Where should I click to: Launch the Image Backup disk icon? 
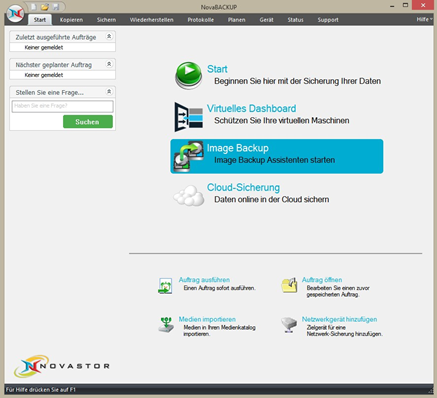(189, 156)
